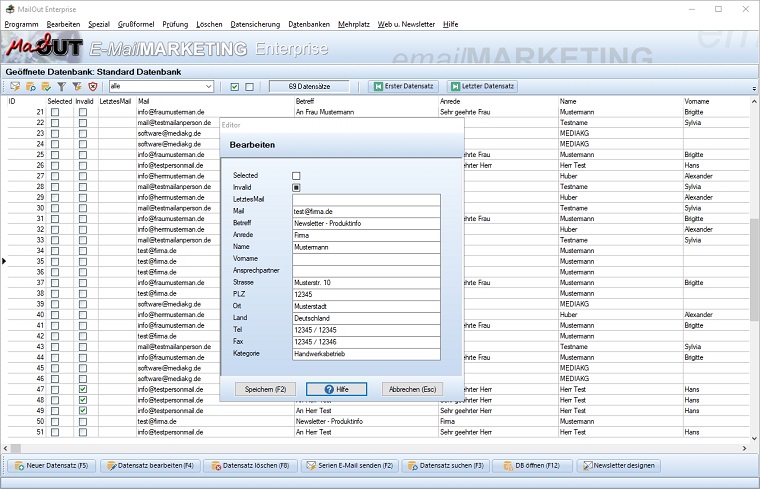Click Newsletter designen button
This screenshot has width=760, height=489.
coord(618,466)
